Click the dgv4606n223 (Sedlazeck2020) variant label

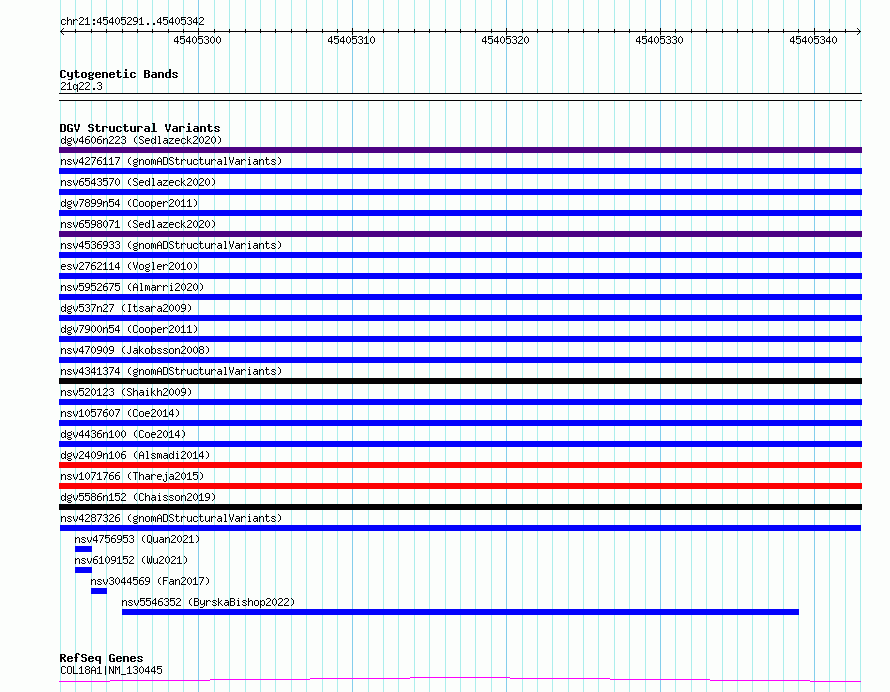pyautogui.click(x=141, y=140)
